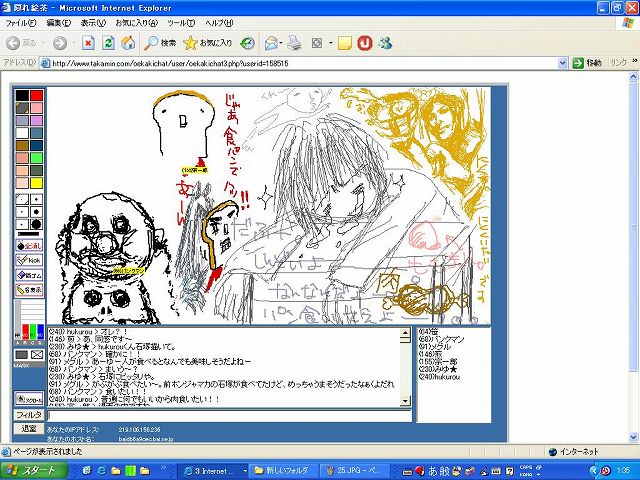
Task: Click the red R color channel slider
Action: tap(25, 331)
